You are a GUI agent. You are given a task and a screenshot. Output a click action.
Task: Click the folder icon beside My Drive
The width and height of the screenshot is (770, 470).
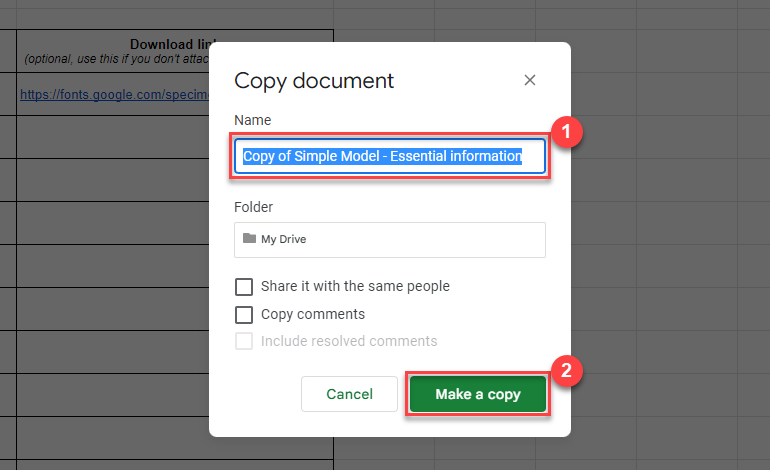pos(249,240)
